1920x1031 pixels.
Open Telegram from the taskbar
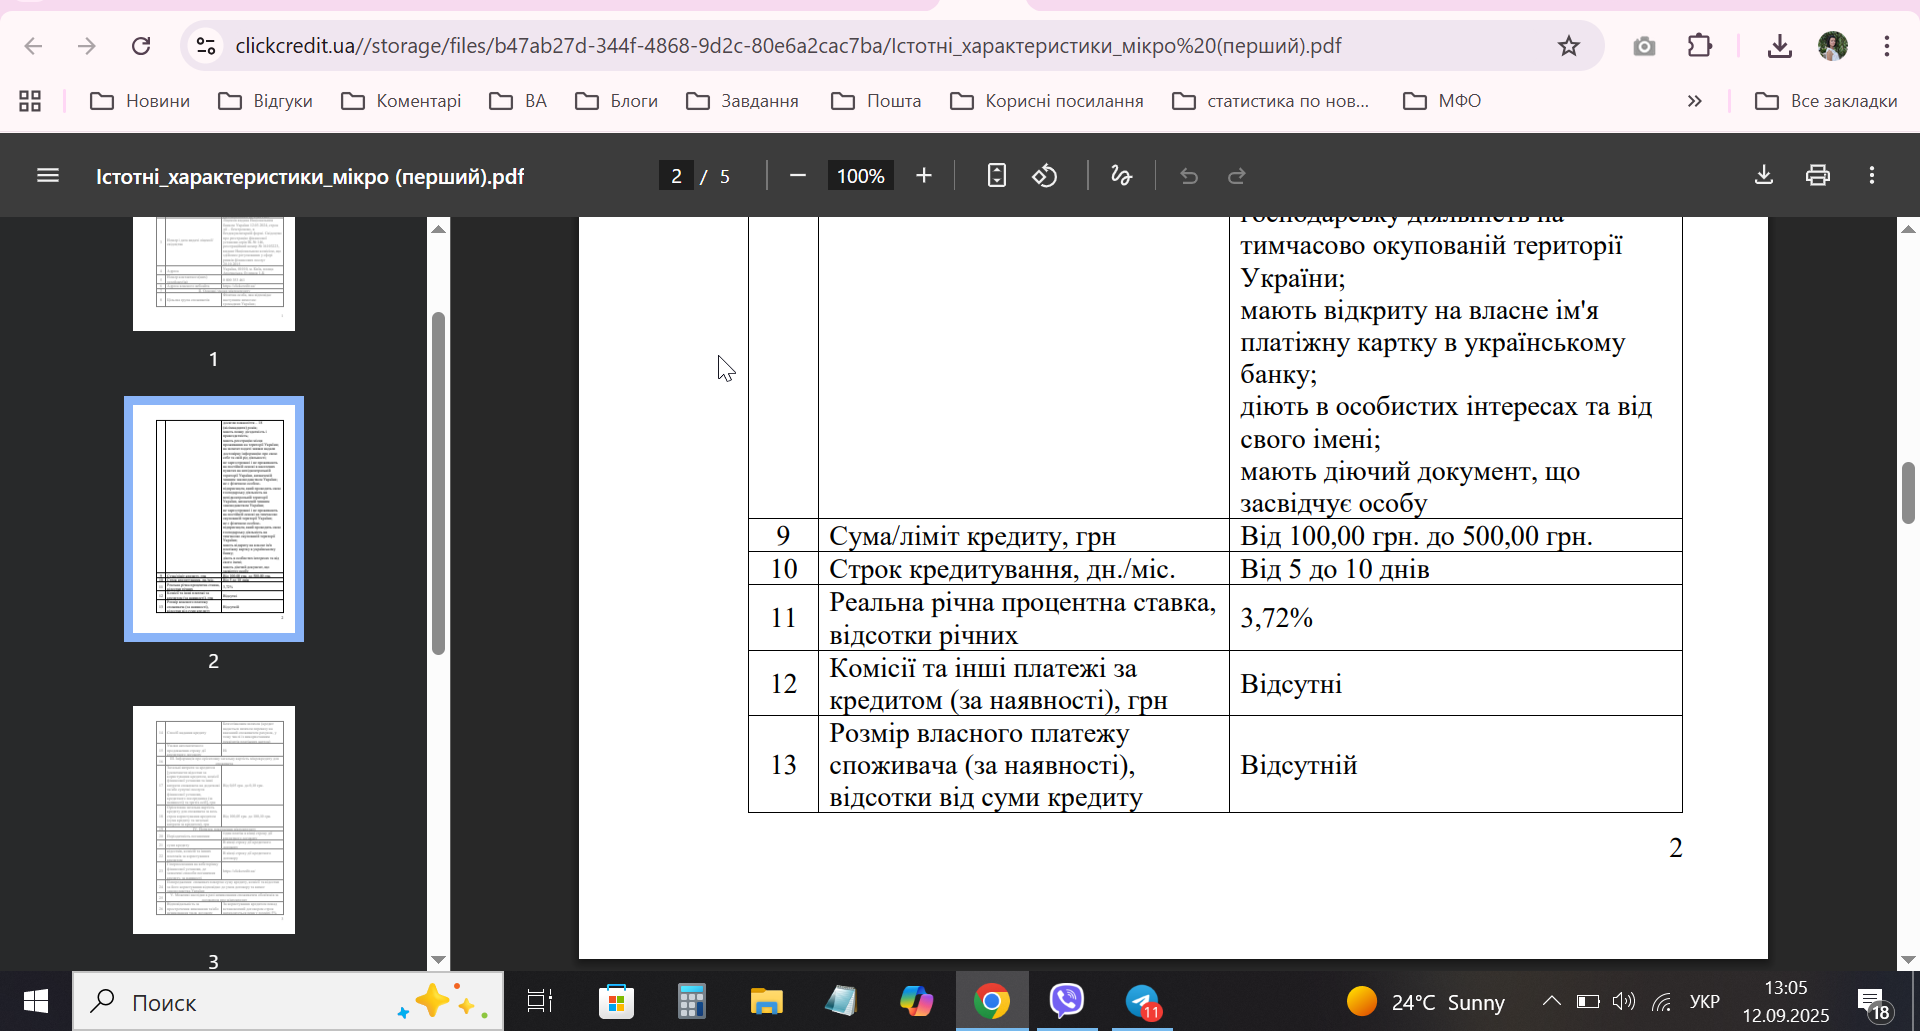[x=1142, y=1001]
